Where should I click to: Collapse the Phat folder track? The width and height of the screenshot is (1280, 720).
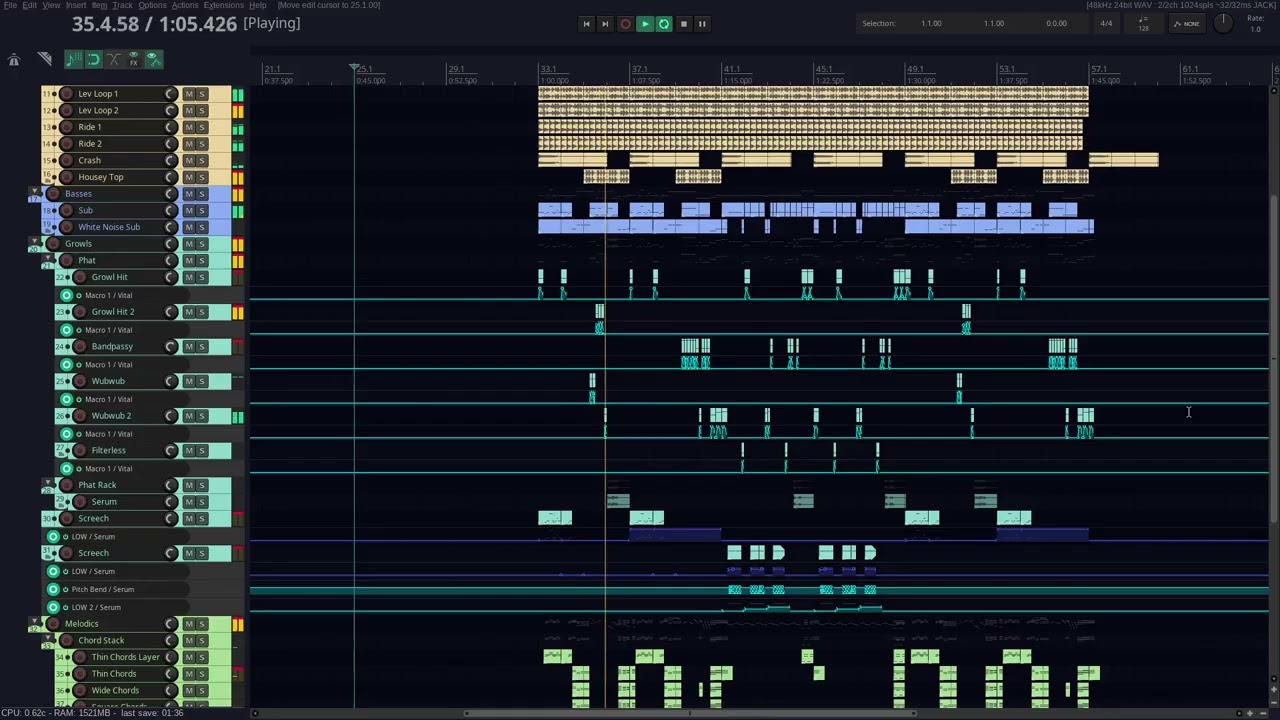pos(48,257)
